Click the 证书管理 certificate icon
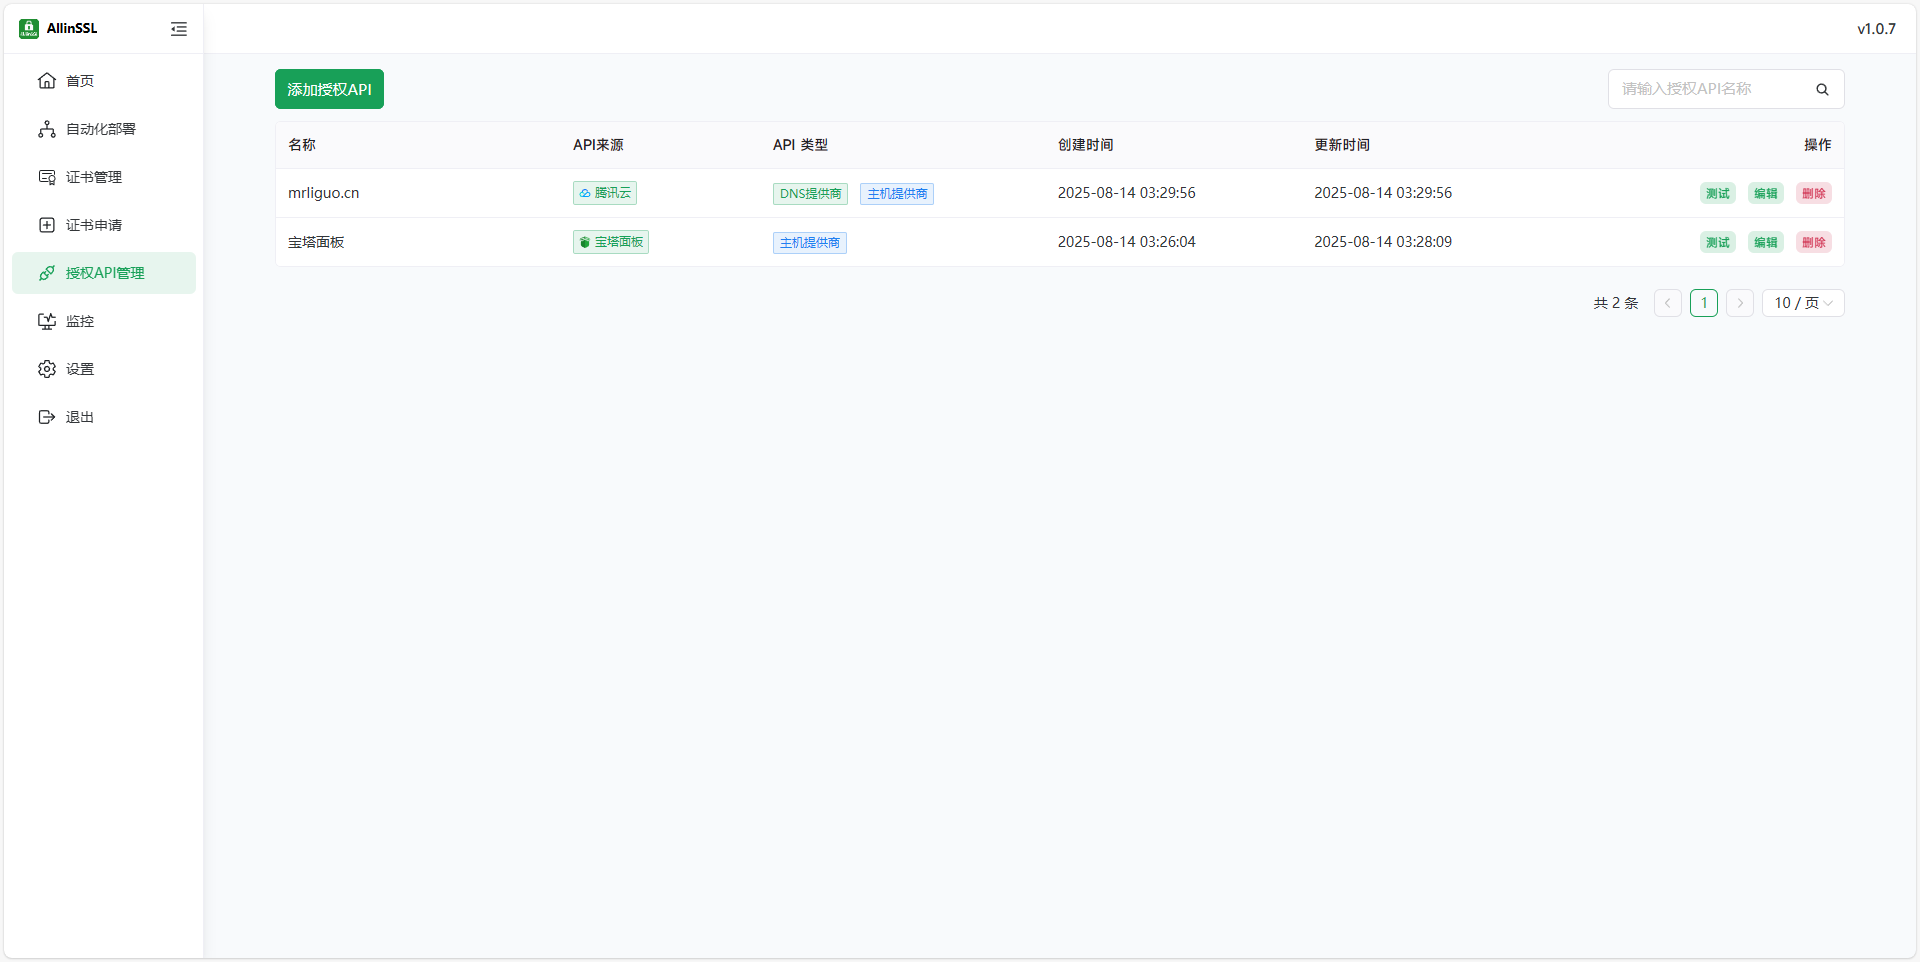The width and height of the screenshot is (1920, 962). coord(47,177)
